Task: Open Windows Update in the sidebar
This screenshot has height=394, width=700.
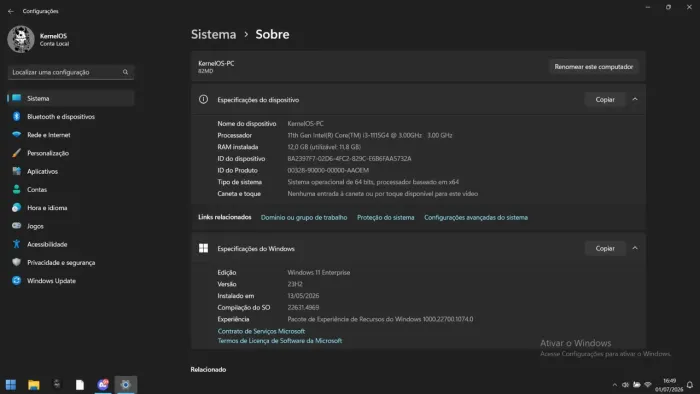Action: point(71,281)
